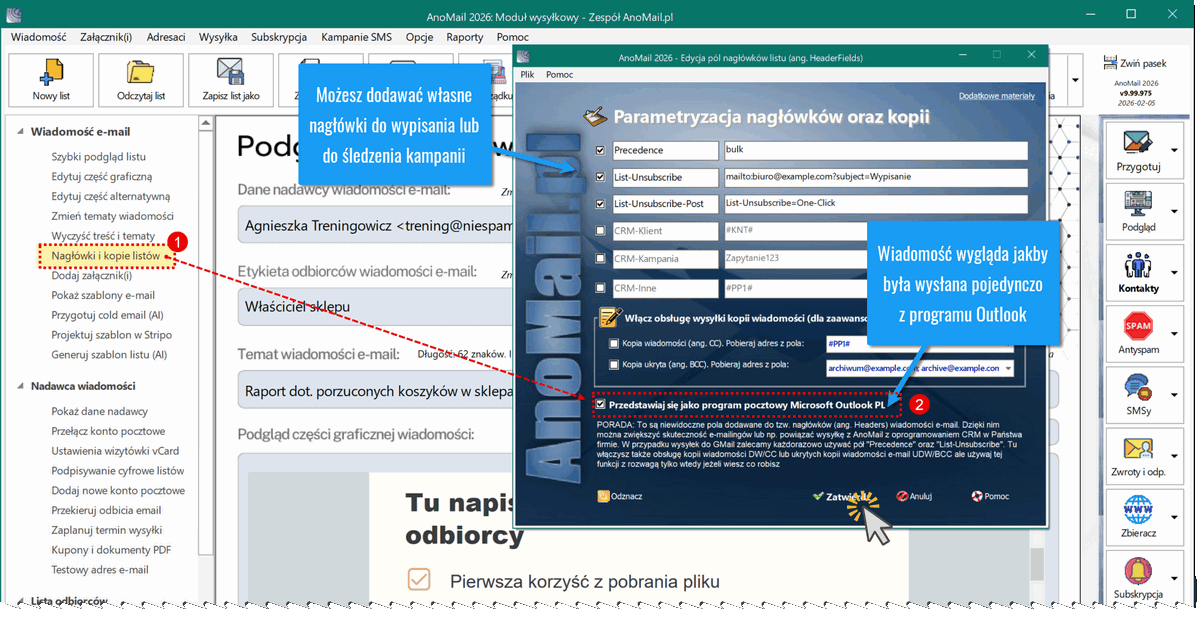Click the List-Unsubscribe mailto value field
Screen dimensions: 1200x620
click(875, 177)
